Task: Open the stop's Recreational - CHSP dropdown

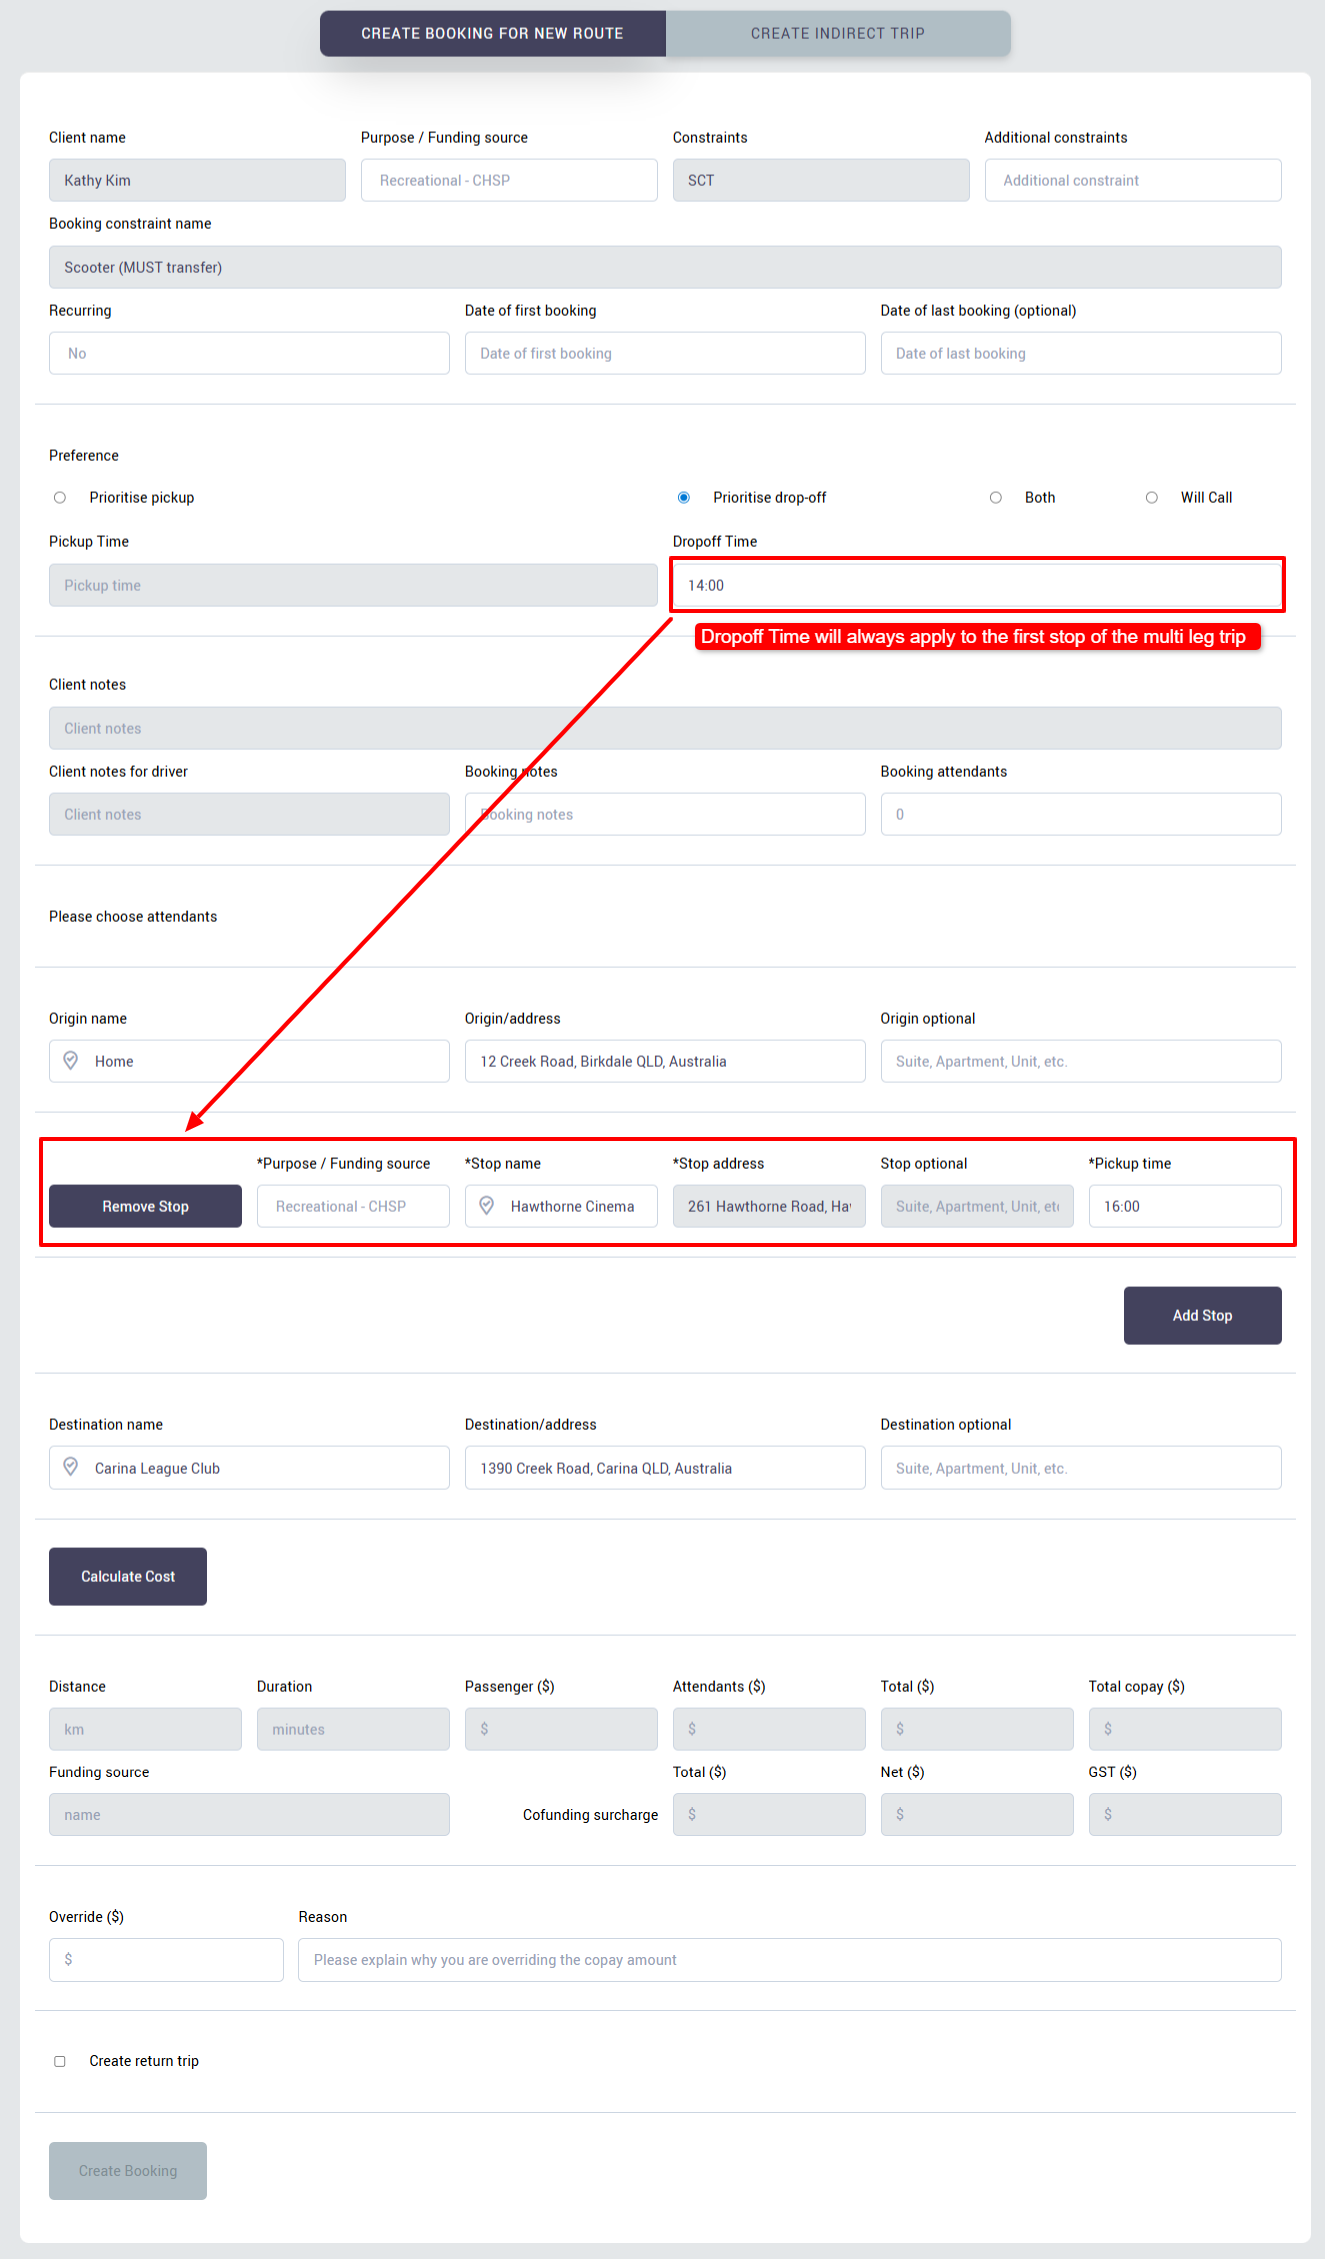Action: click(x=353, y=1206)
